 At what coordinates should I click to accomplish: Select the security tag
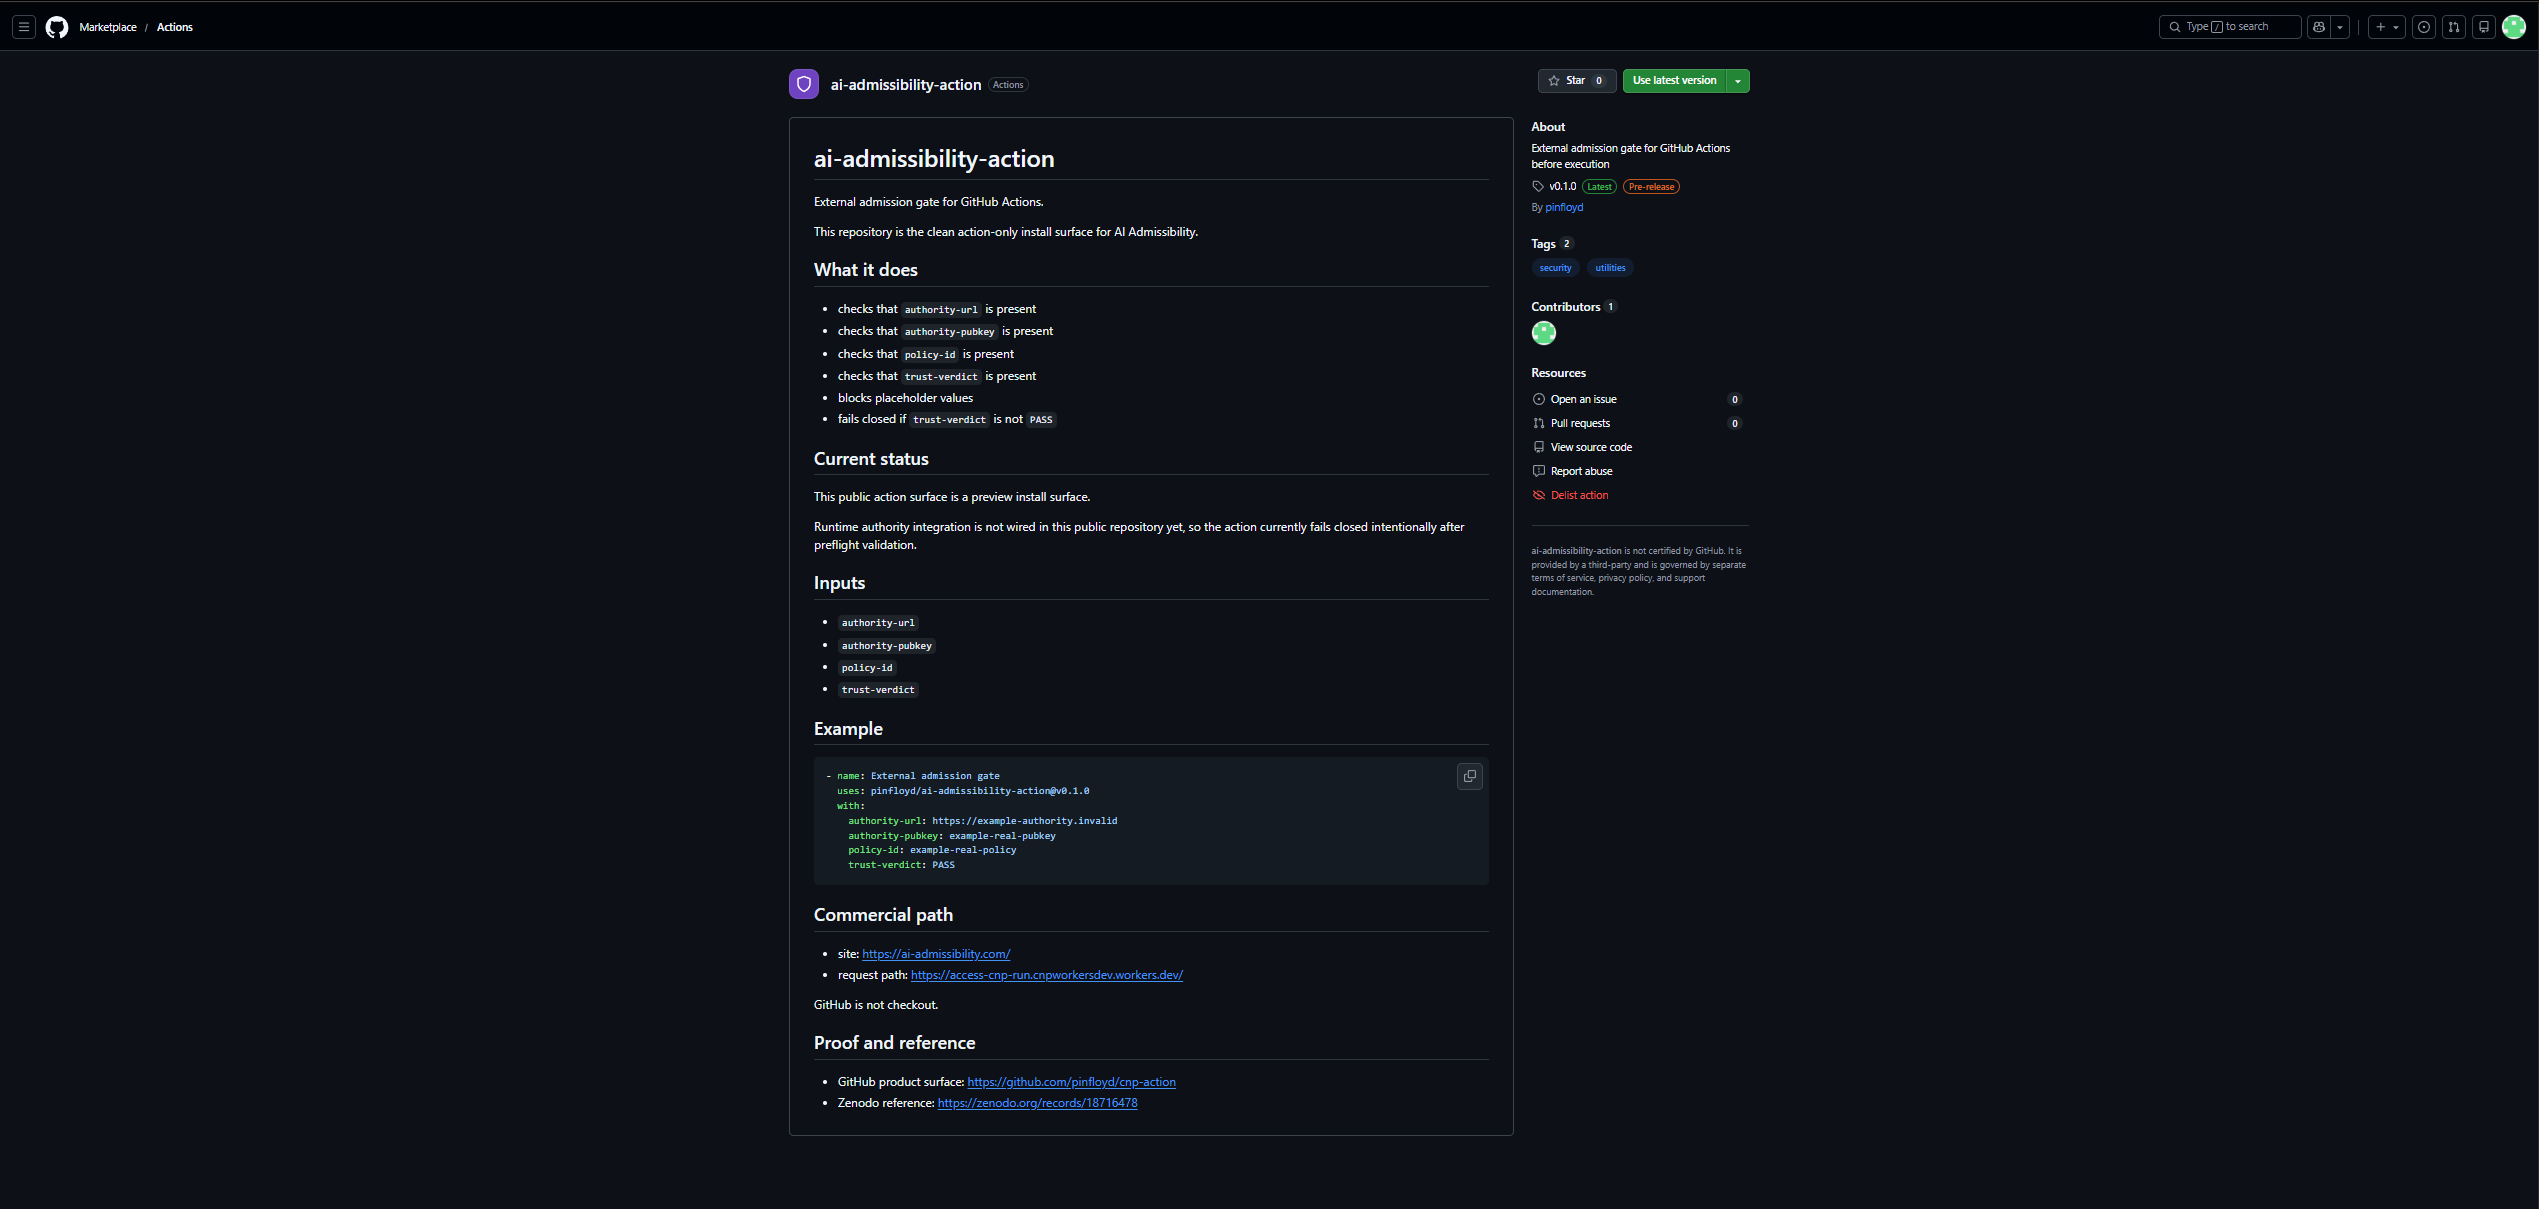click(1555, 268)
